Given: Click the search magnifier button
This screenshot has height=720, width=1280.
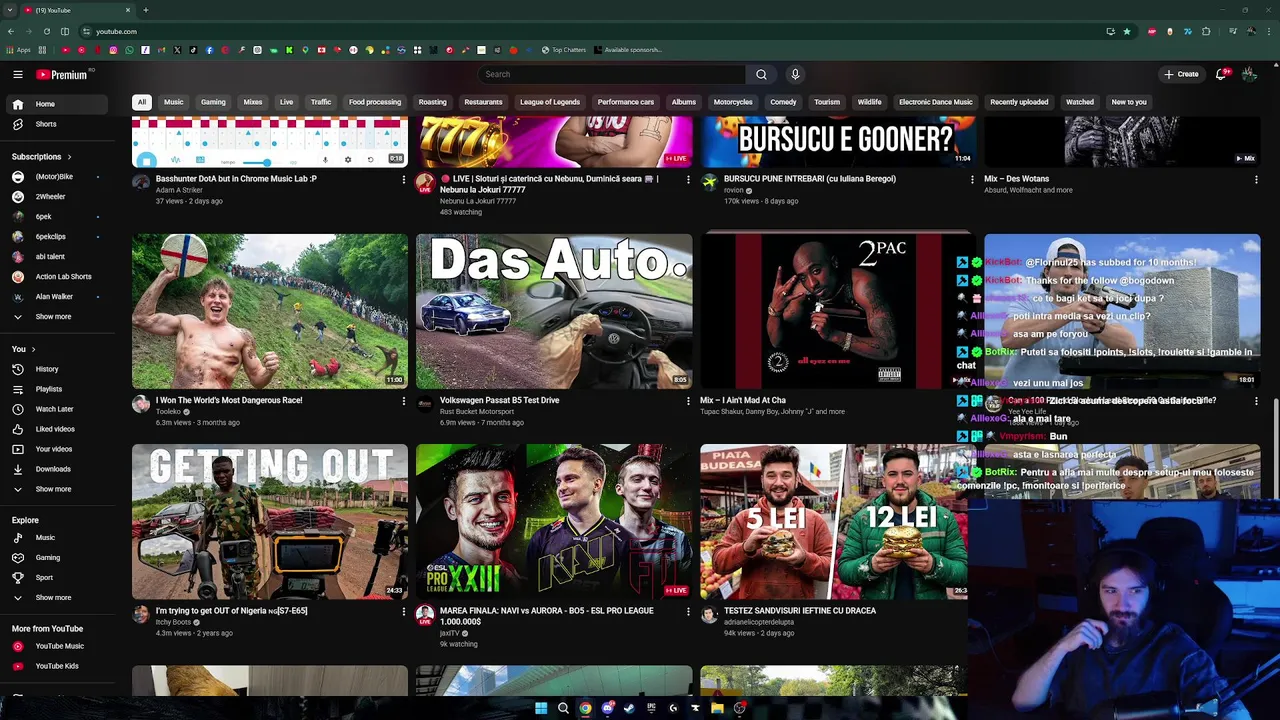Looking at the screenshot, I should 761,74.
